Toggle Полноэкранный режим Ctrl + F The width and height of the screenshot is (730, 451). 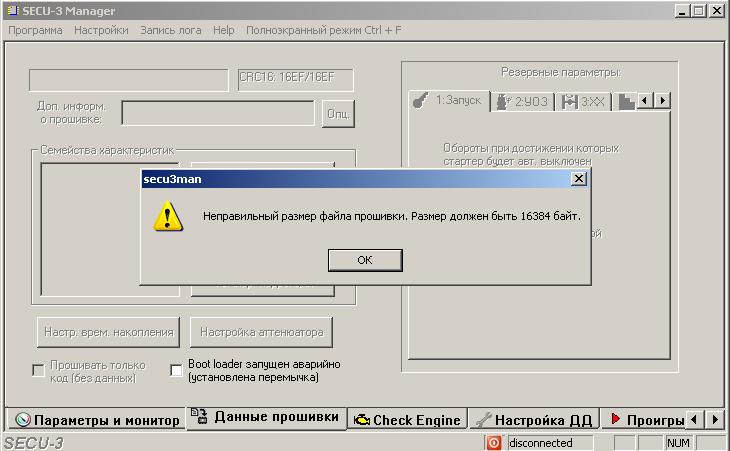pyautogui.click(x=323, y=30)
